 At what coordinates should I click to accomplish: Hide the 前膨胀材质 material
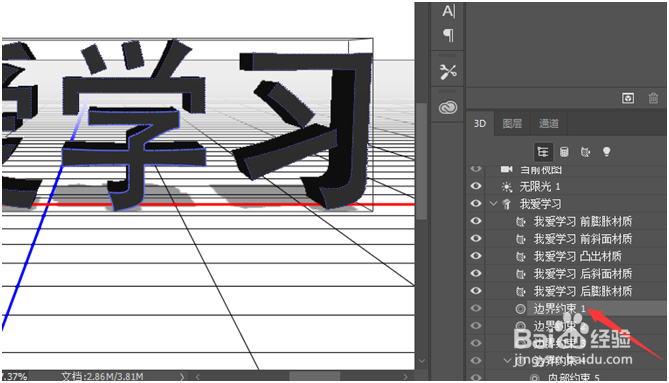pos(476,221)
